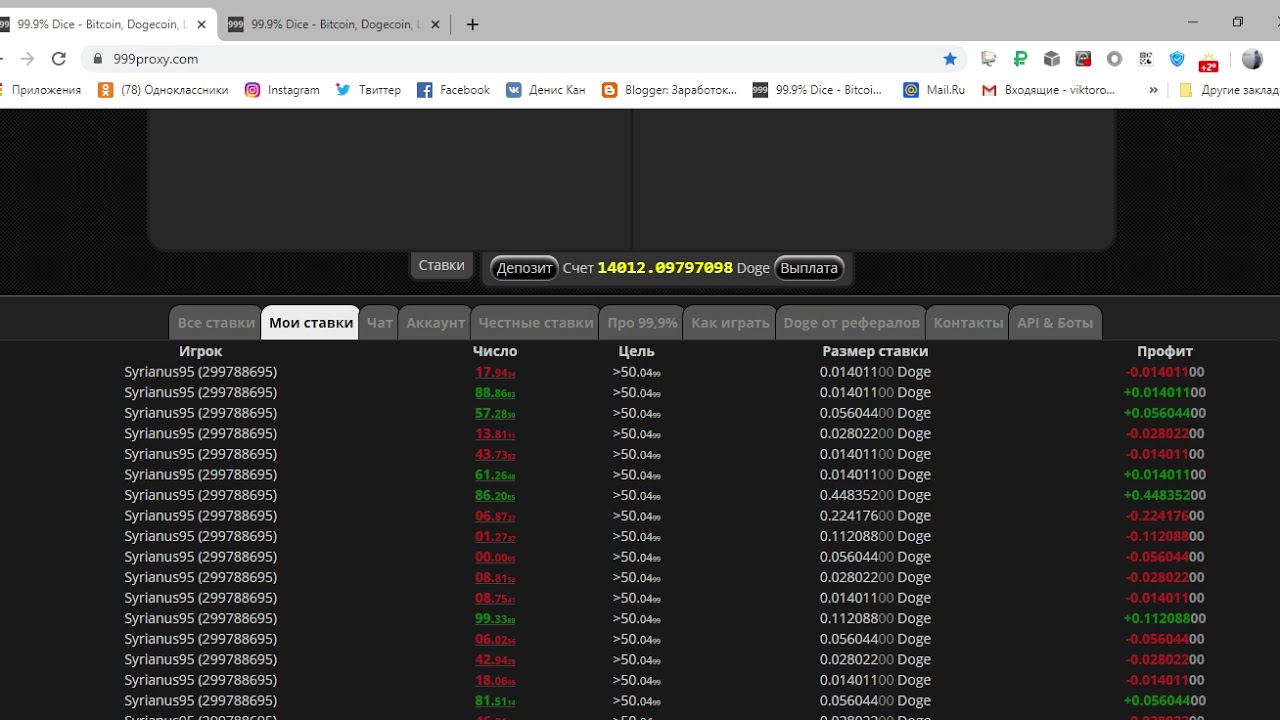Click the Ставки button
This screenshot has width=1280, height=720.
tap(441, 265)
